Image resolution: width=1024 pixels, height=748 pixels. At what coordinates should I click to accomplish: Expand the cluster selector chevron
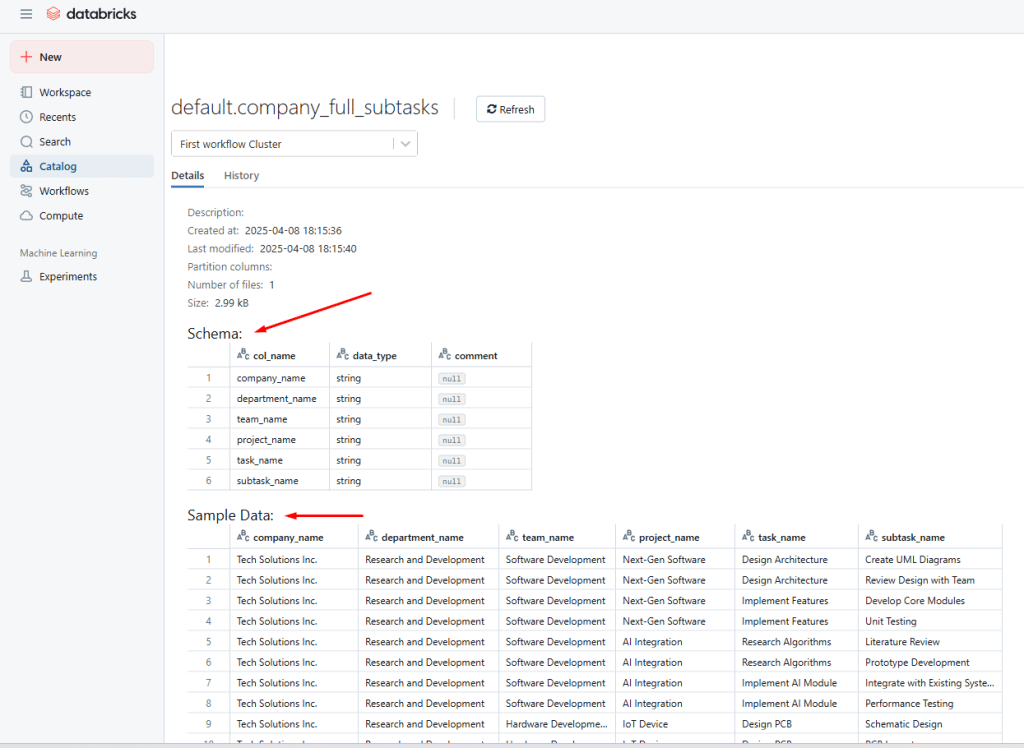click(404, 143)
